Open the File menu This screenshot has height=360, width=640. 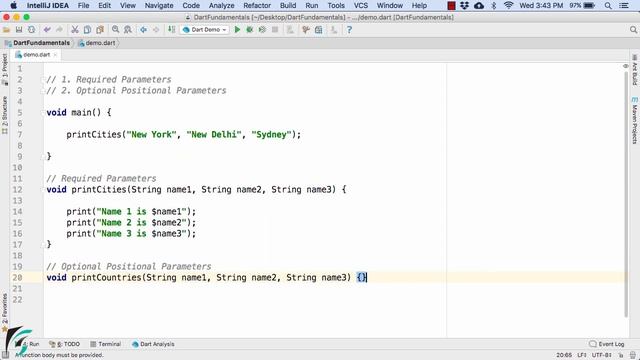83,5
